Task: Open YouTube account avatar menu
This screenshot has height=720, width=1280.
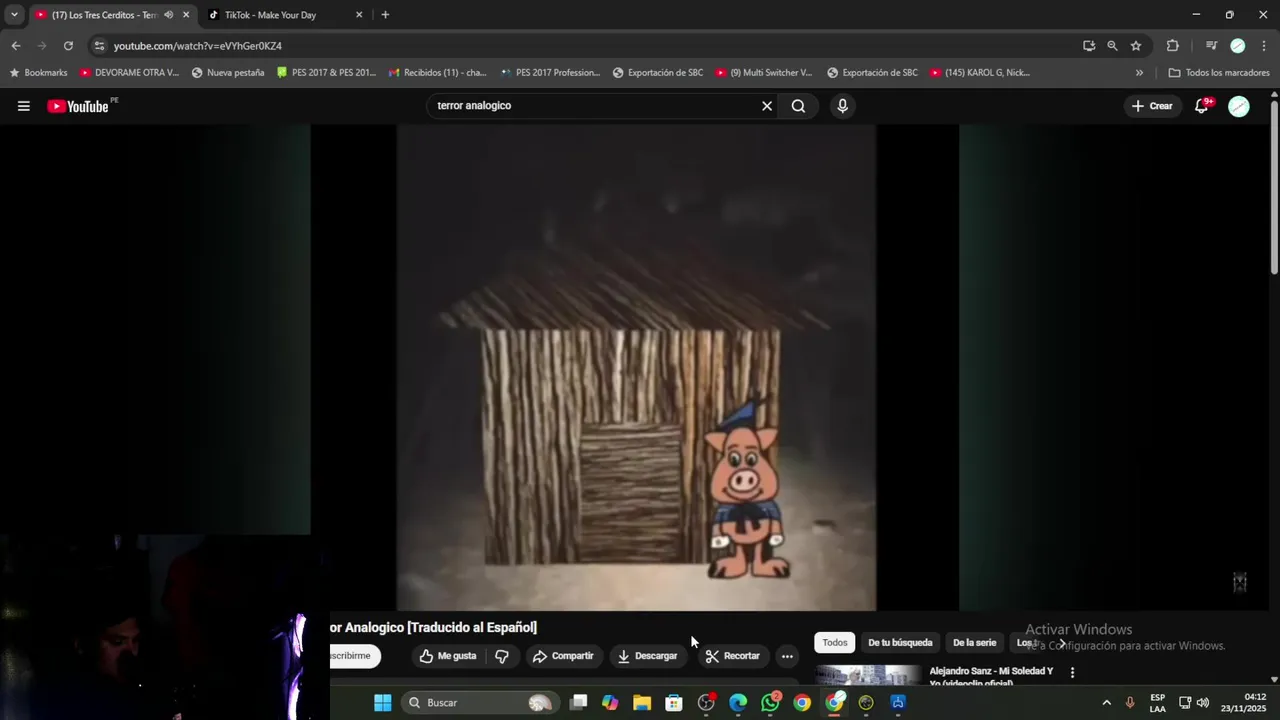Action: coord(1239,106)
